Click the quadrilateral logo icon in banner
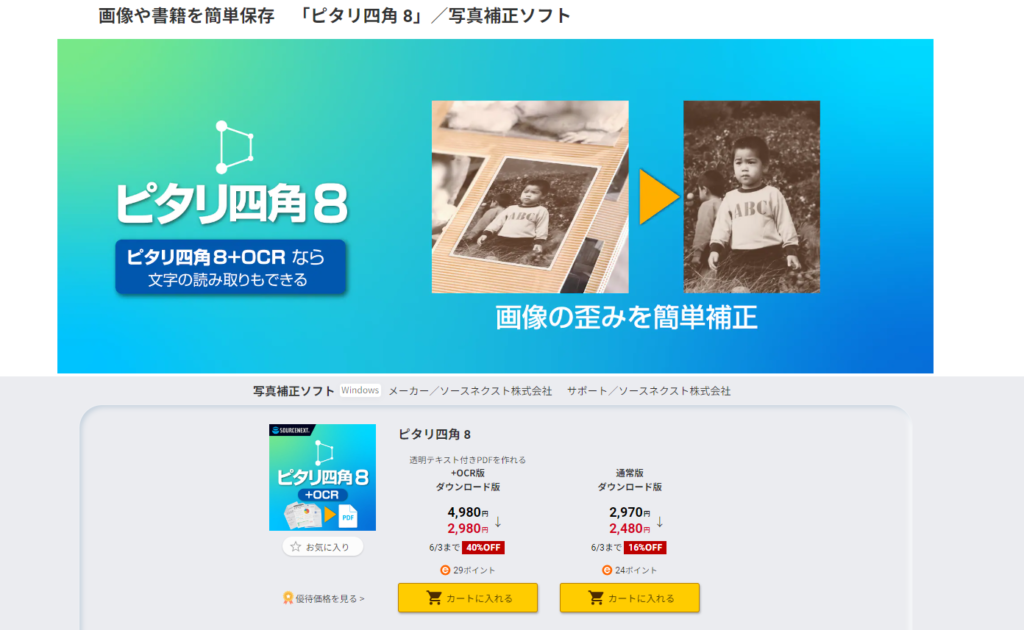Viewport: 1024px width, 630px height. click(234, 147)
